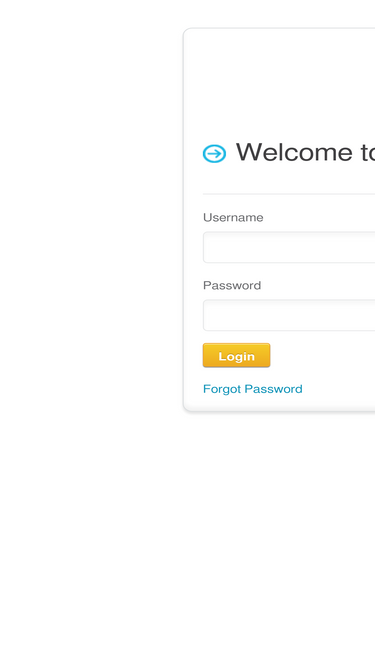Image resolution: width=375 pixels, height=667 pixels.
Task: Click the Welcome heading text
Action: 305,152
